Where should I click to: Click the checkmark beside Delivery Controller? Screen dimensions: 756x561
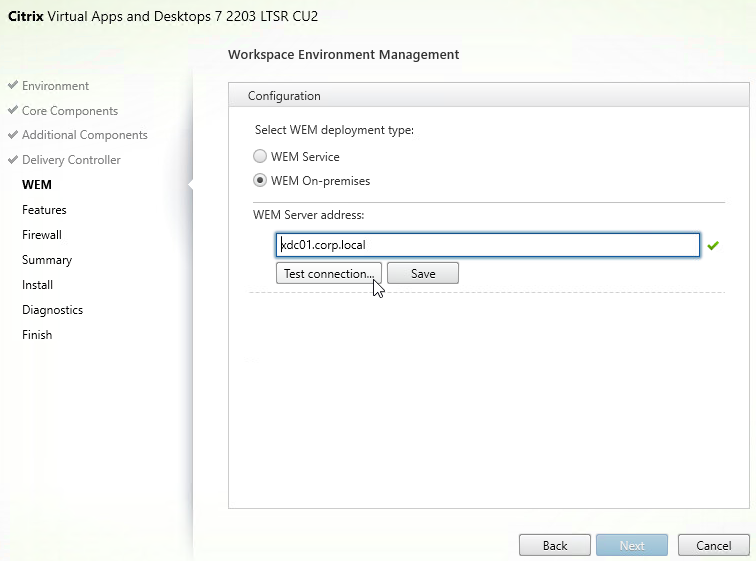[x=13, y=159]
